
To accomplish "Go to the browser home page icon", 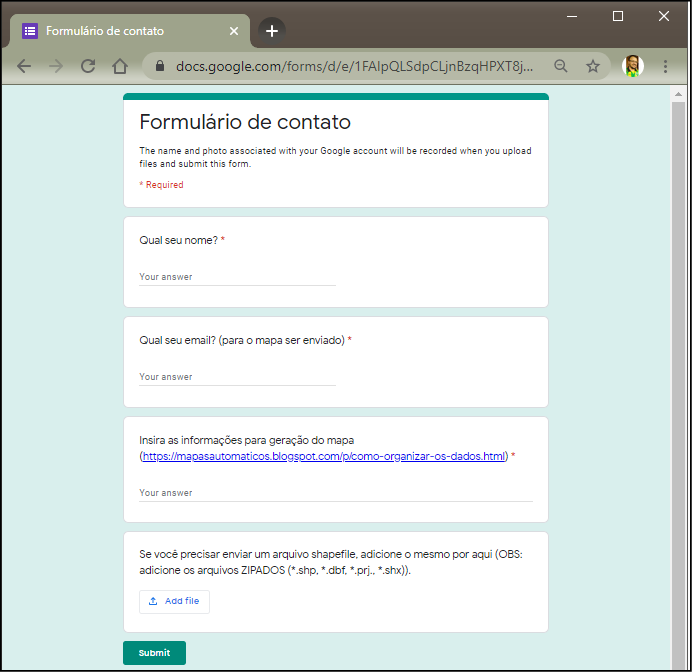I will coord(120,66).
